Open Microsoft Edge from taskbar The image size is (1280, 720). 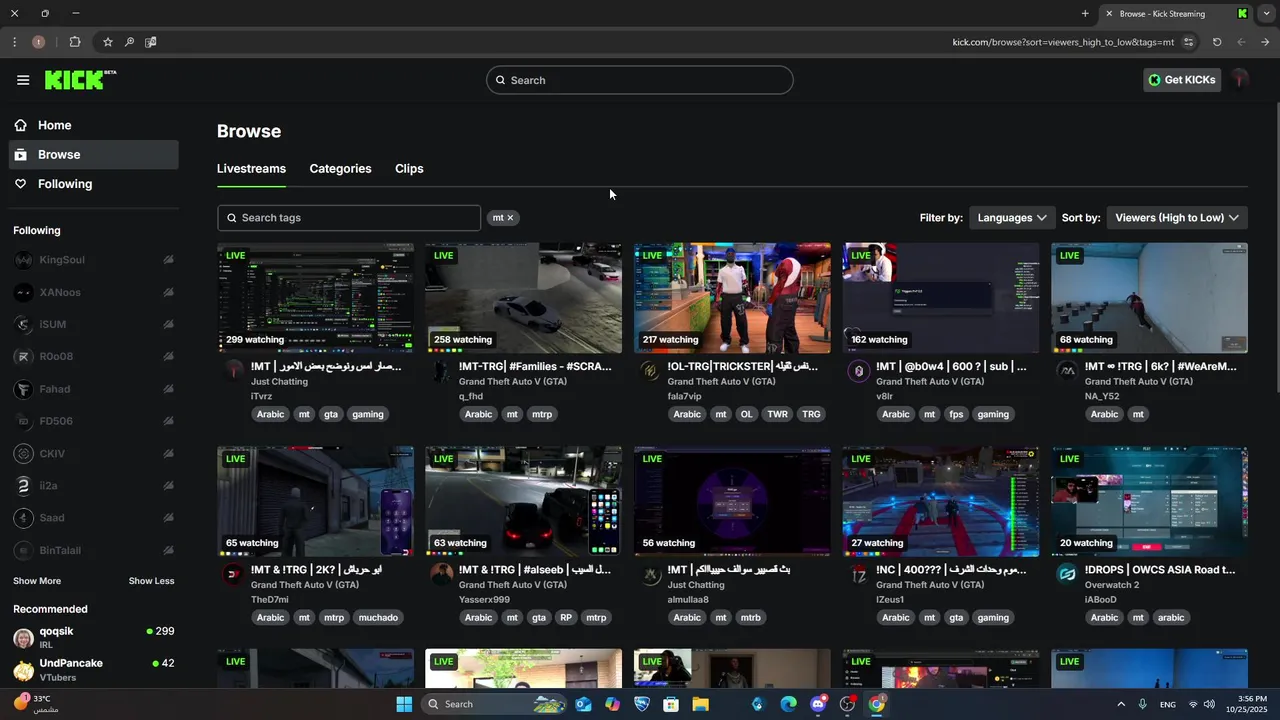pos(788,704)
